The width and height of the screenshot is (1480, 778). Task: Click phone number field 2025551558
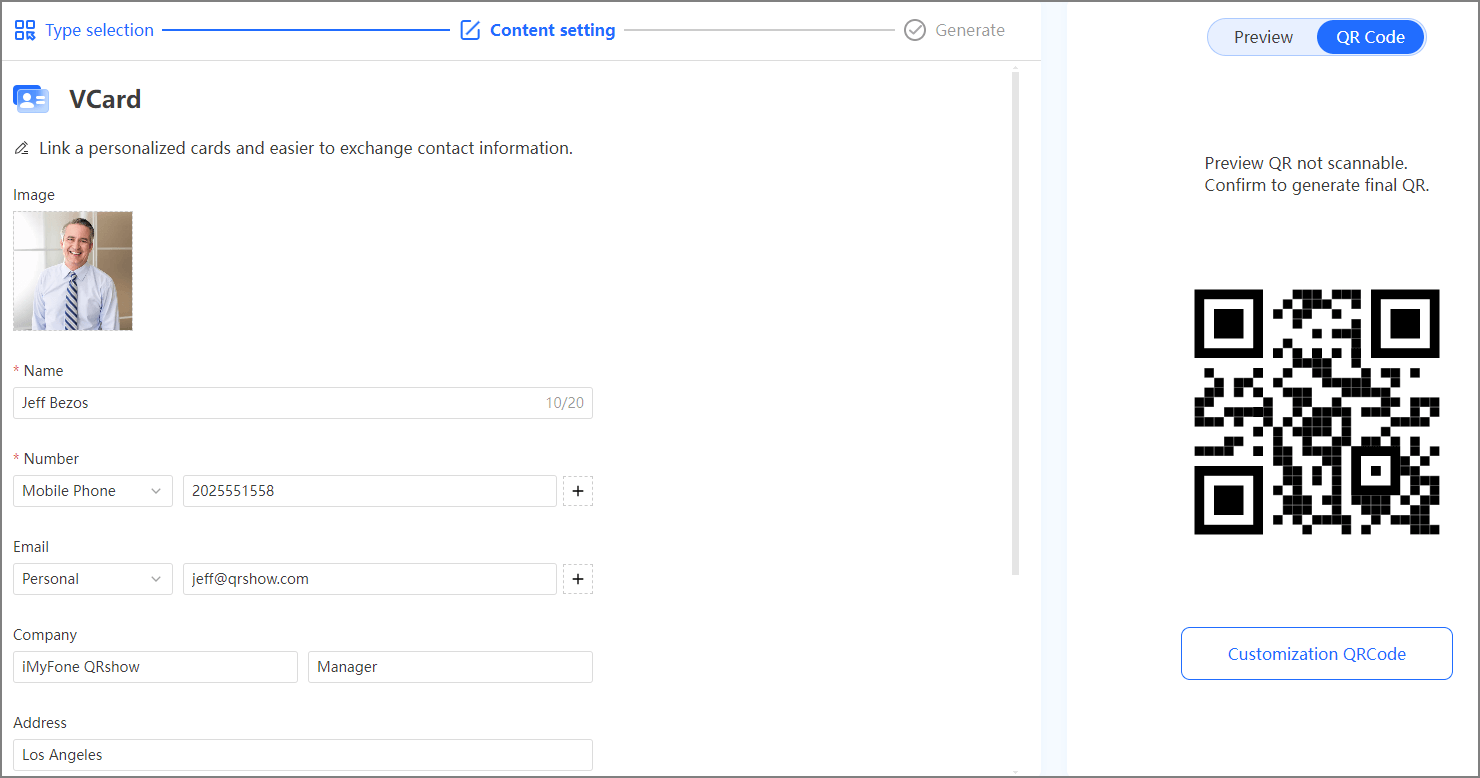coord(370,491)
